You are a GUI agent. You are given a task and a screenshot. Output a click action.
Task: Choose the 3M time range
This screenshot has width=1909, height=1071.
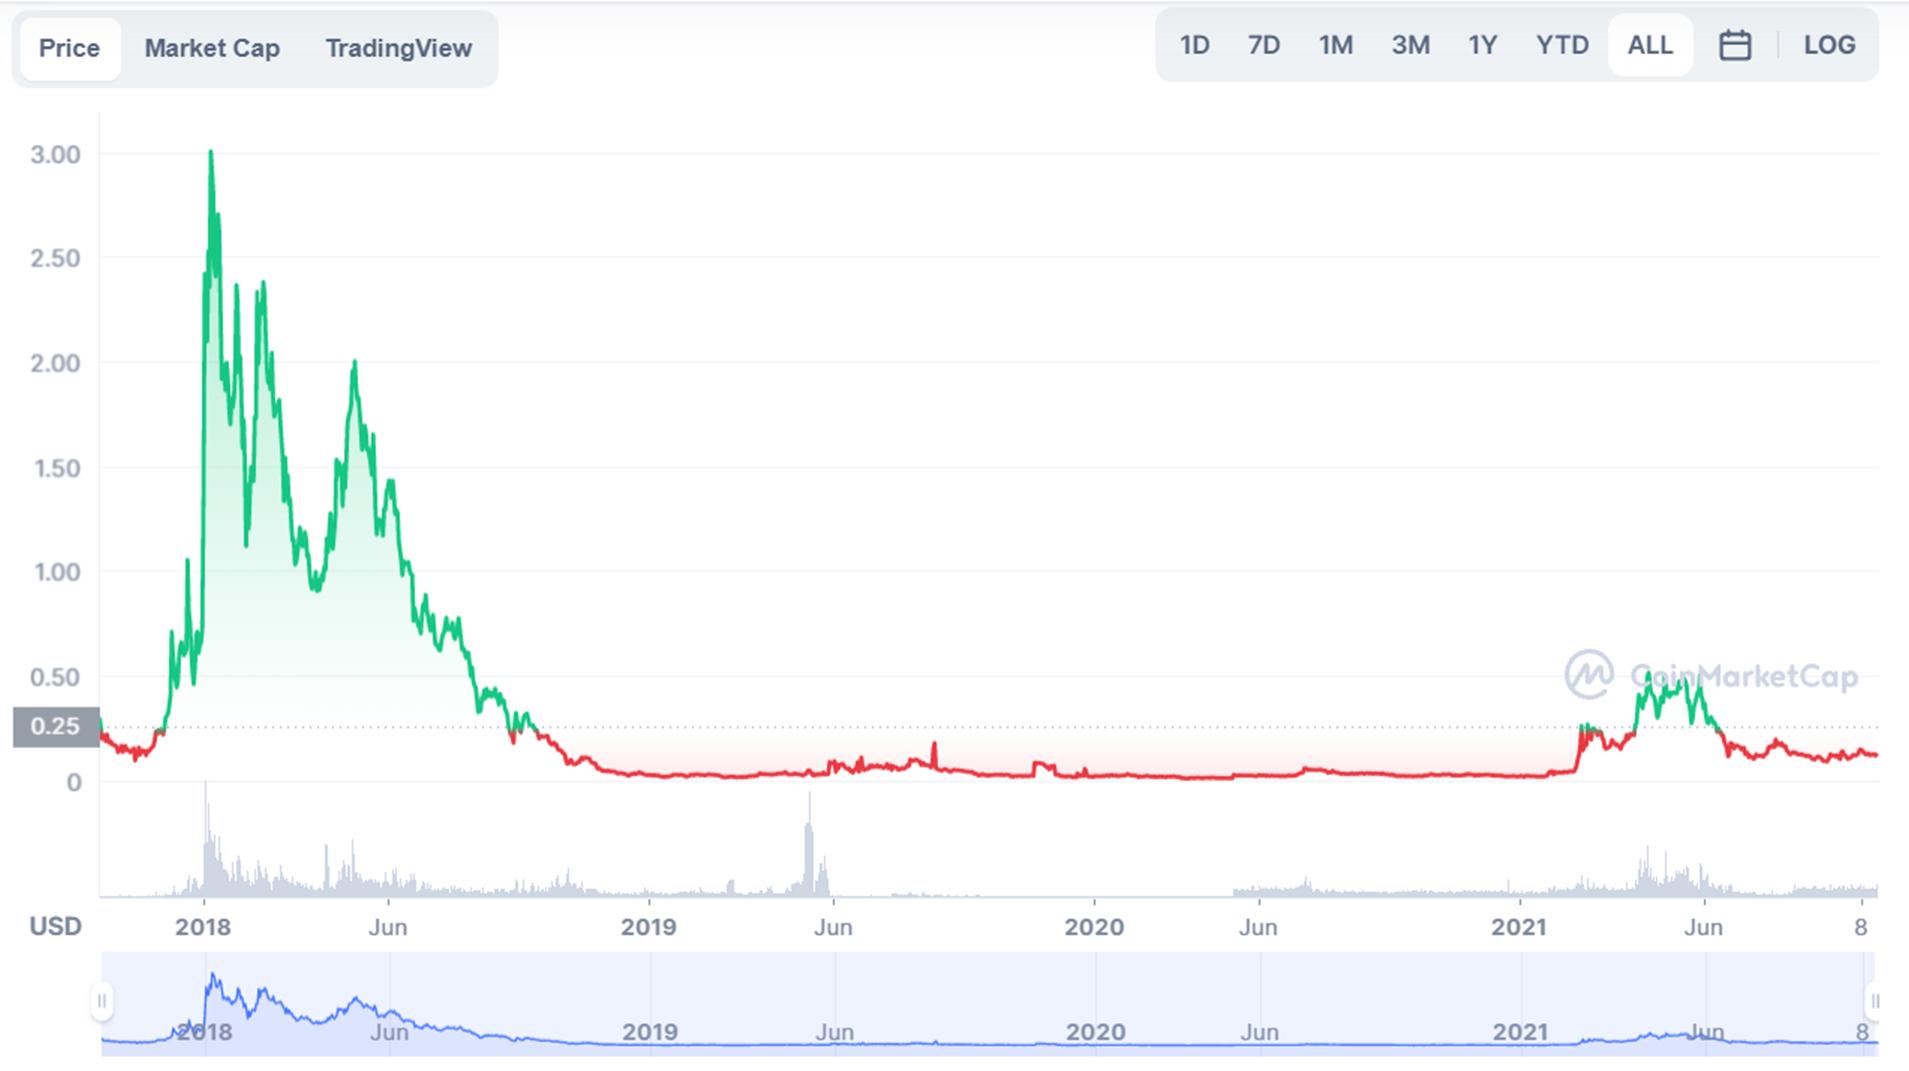(1410, 46)
